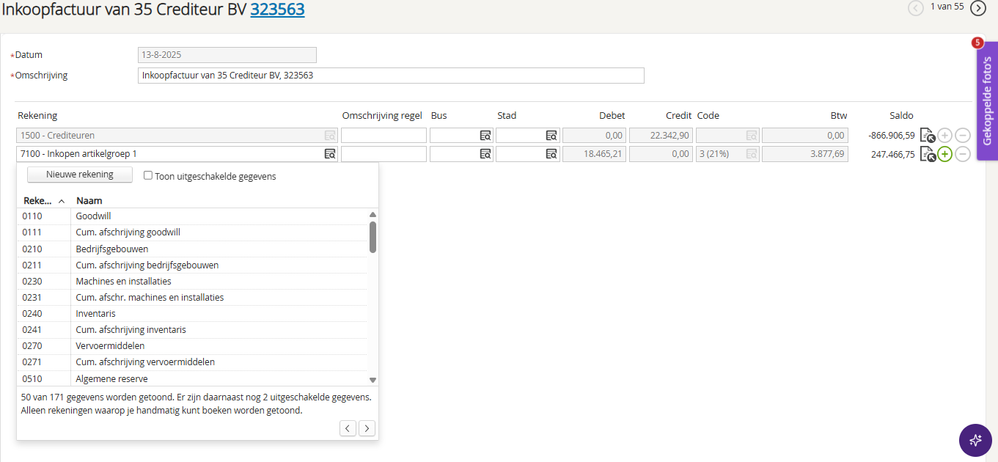
Task: Click saldo value -866.906,59
Action: coord(891,136)
